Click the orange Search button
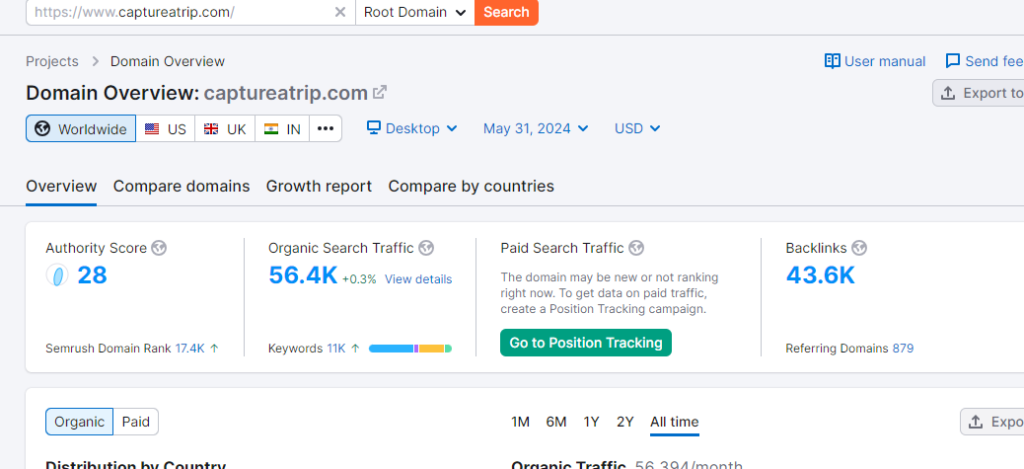The width and height of the screenshot is (1024, 469). tap(506, 12)
